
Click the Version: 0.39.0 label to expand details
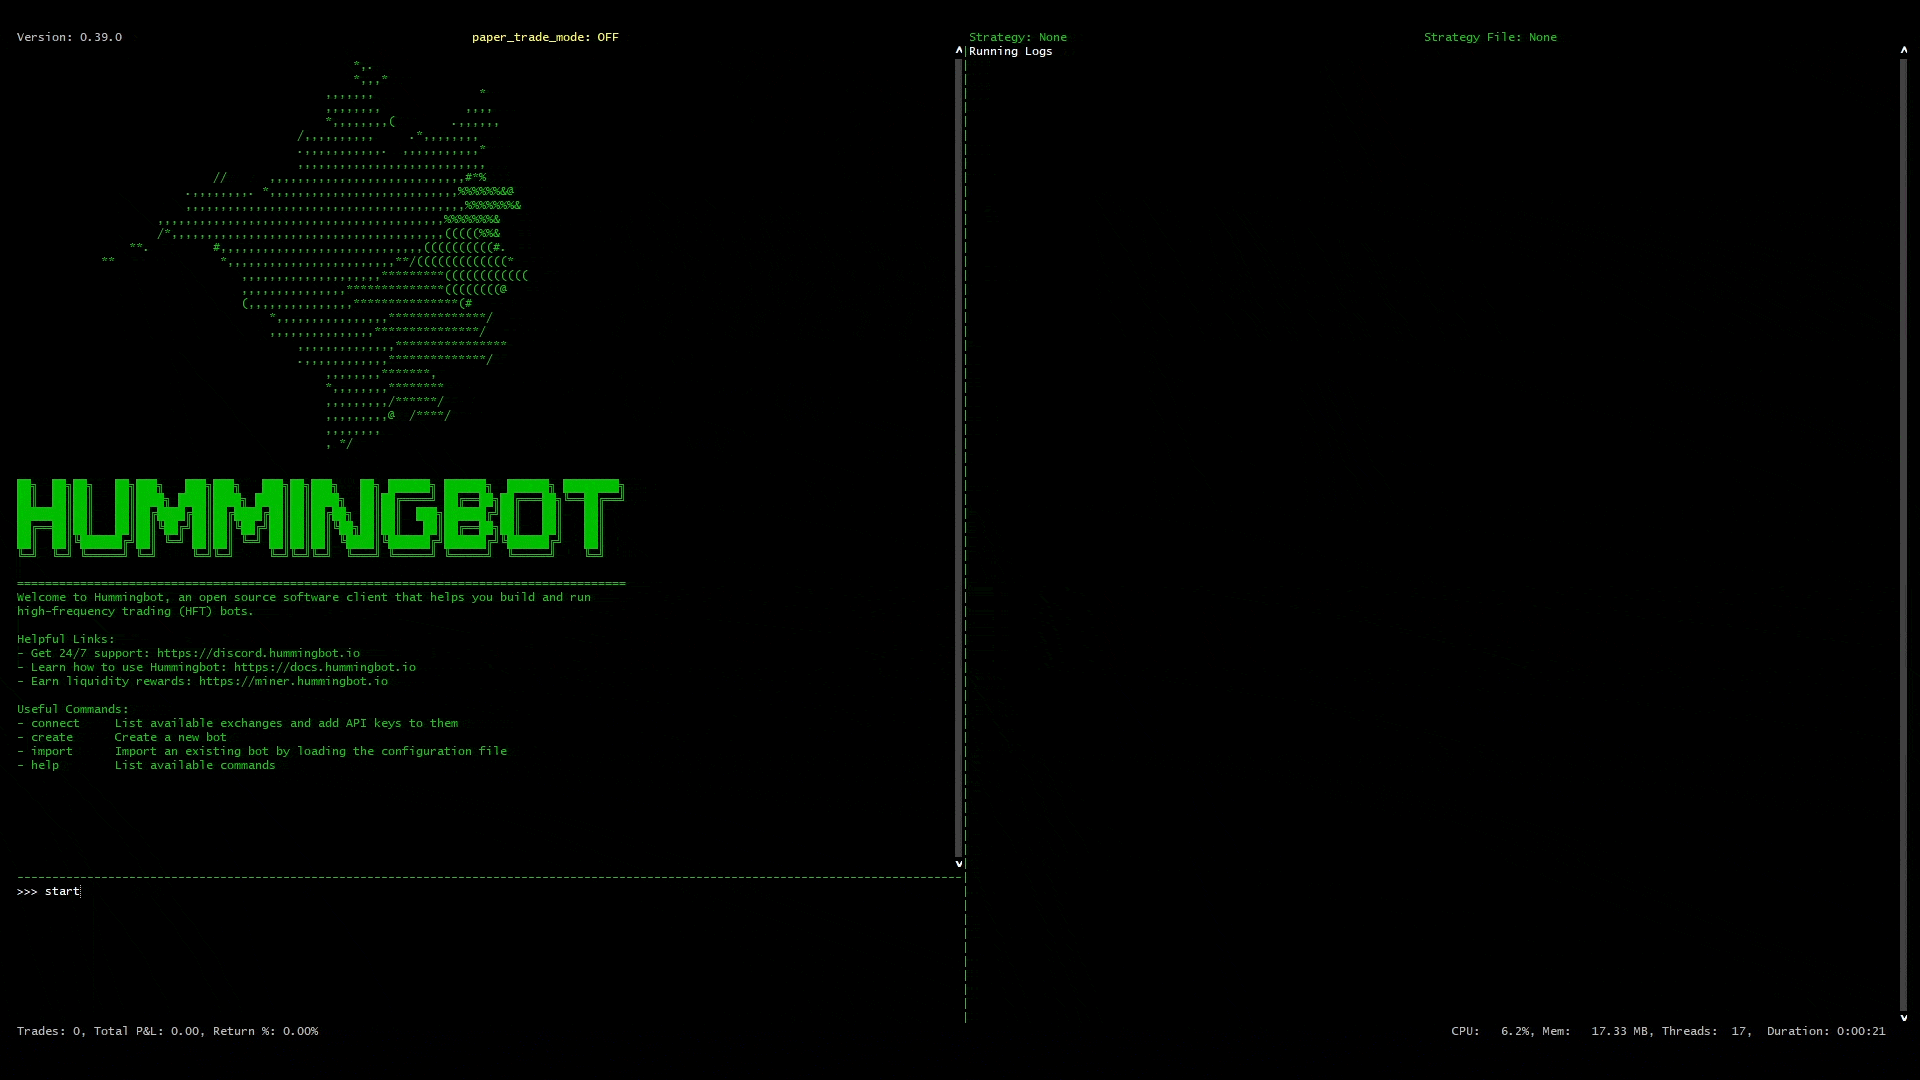[x=69, y=37]
